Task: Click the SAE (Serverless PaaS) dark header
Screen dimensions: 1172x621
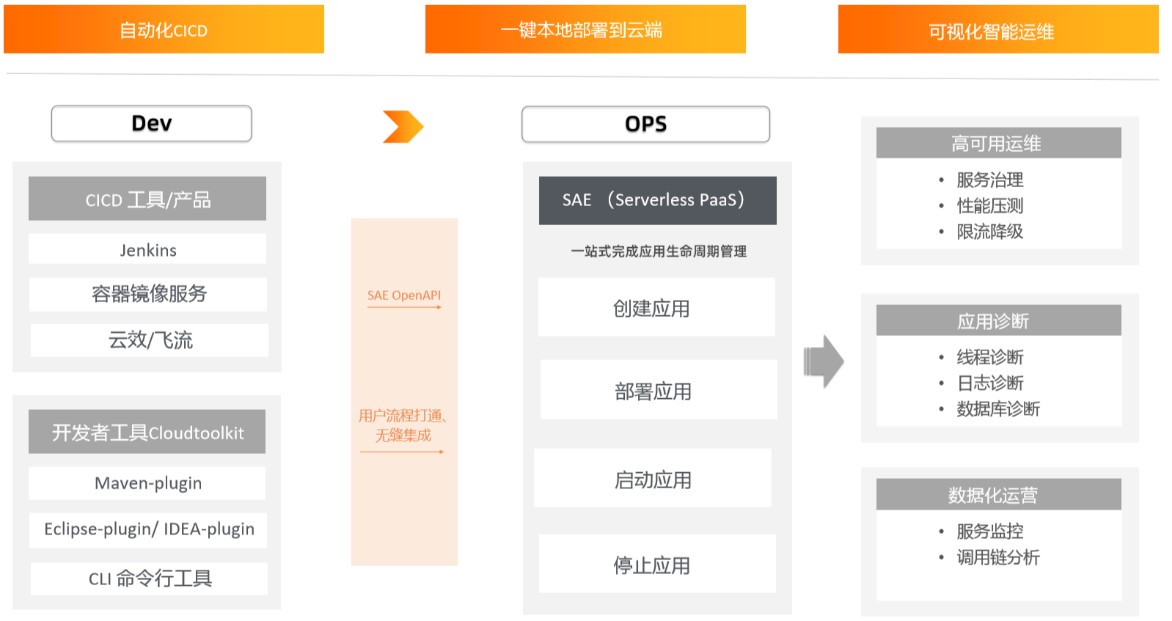Action: [656, 200]
